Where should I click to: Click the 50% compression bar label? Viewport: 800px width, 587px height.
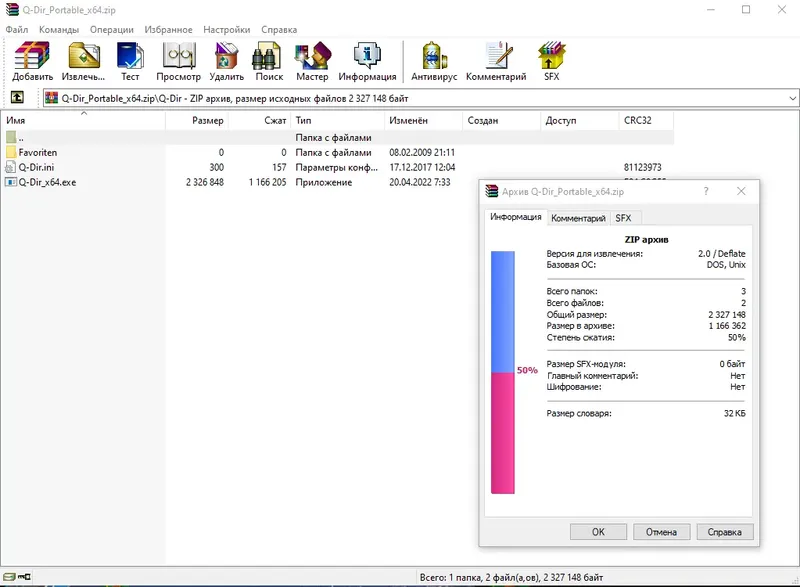527,370
